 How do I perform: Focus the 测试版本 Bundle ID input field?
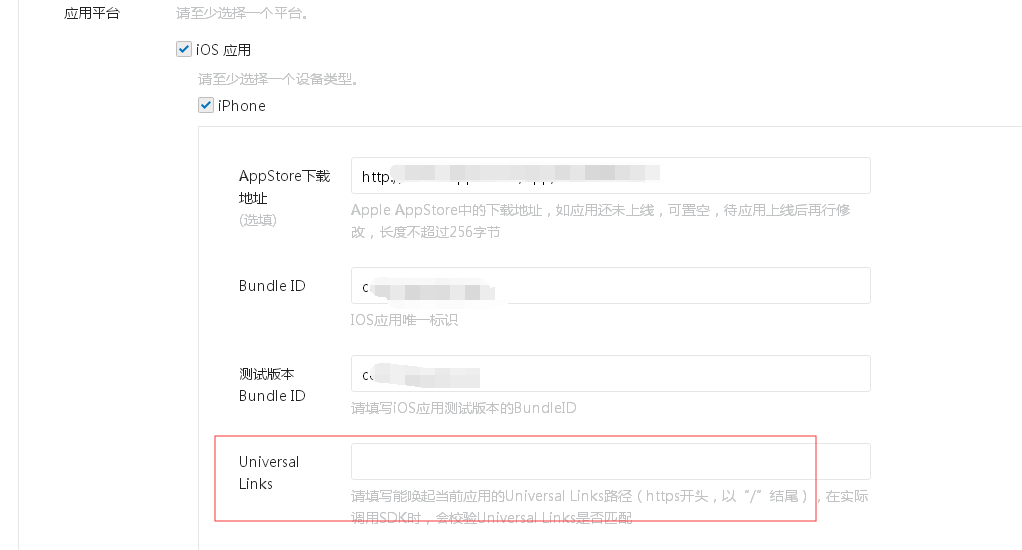611,373
